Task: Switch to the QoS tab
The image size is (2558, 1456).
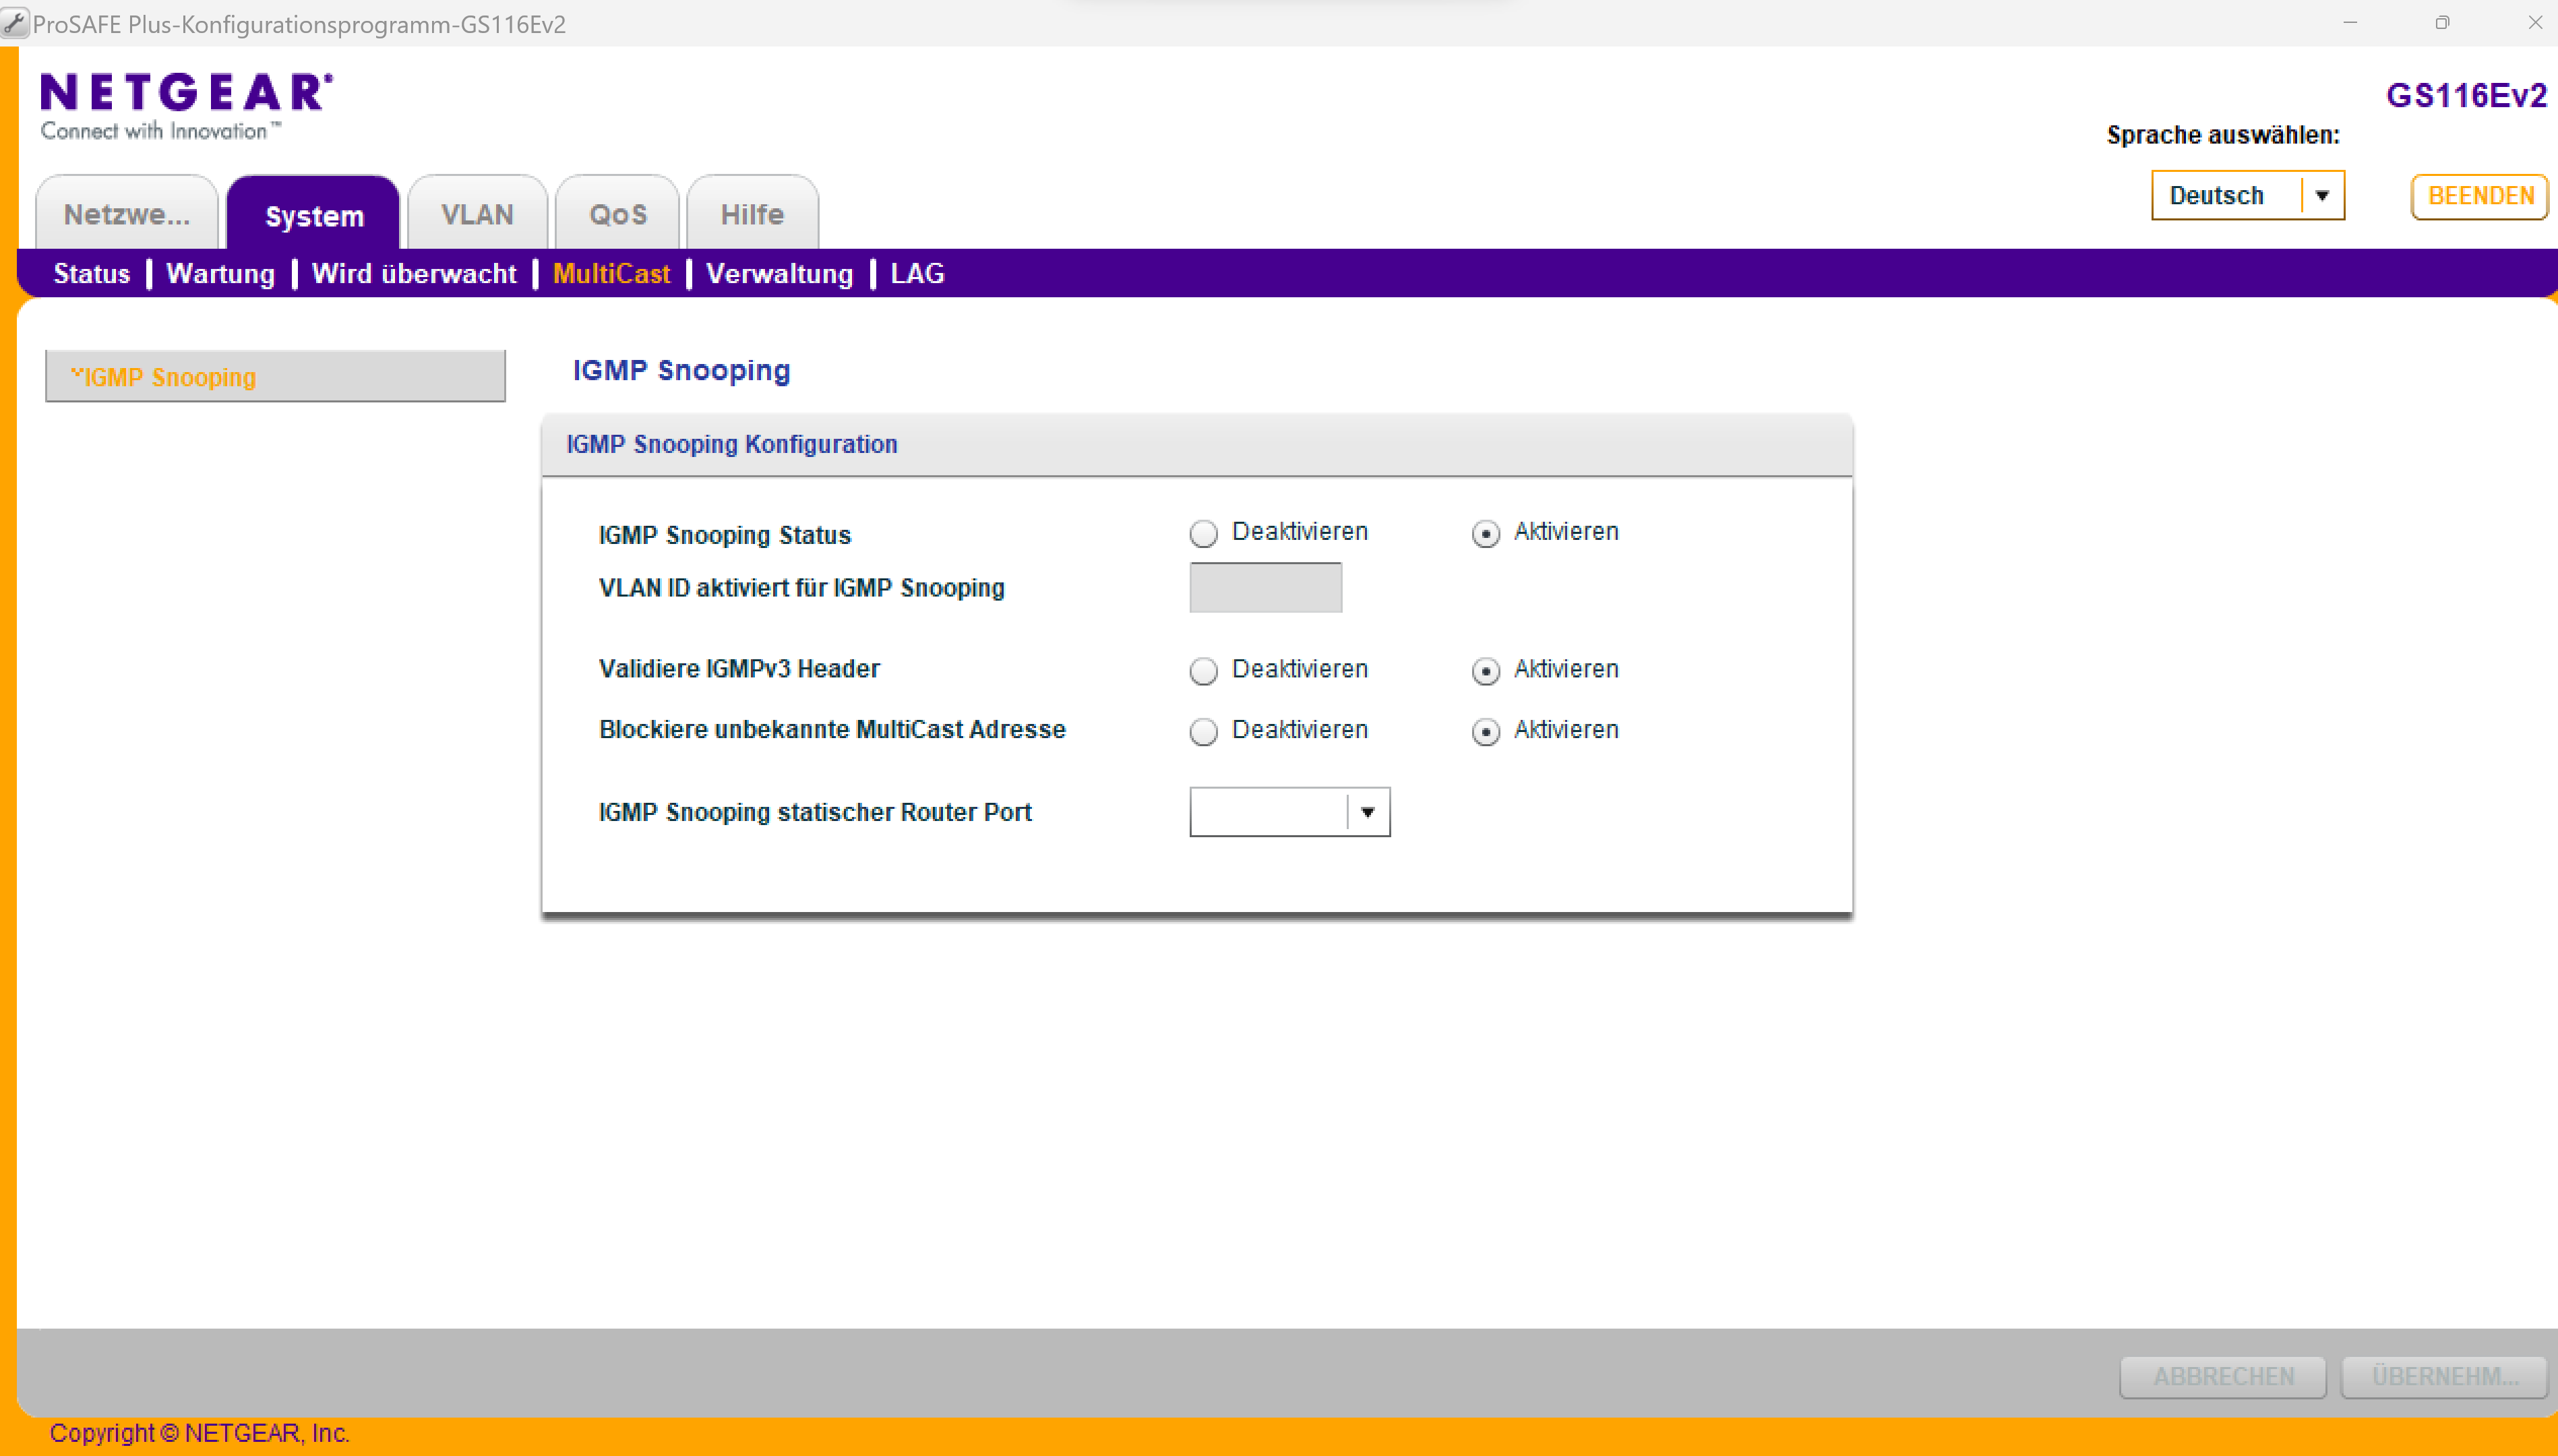Action: point(617,214)
